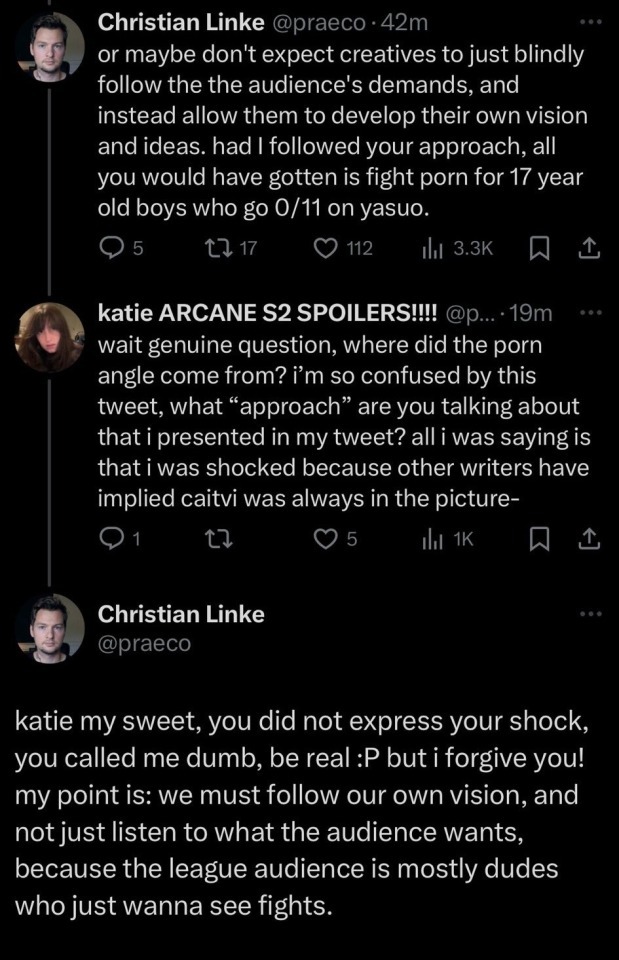The height and width of the screenshot is (960, 619).
Task: Retweet katie's genuine question tweet
Action: [217, 540]
